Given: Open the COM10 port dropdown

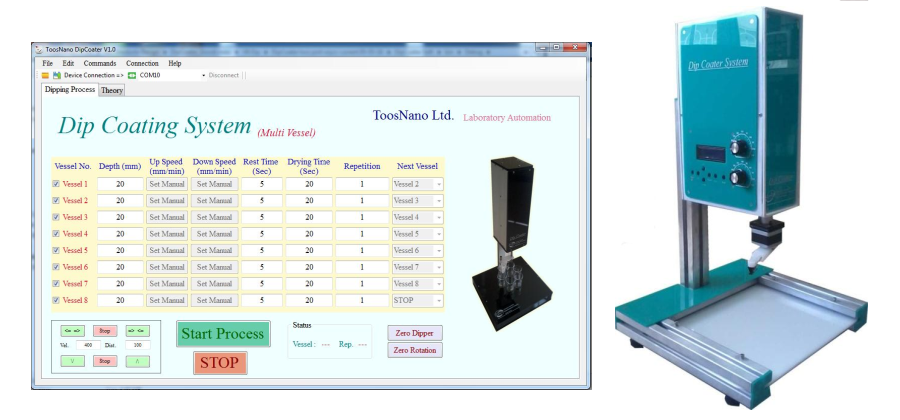Looking at the screenshot, I should pos(203,75).
